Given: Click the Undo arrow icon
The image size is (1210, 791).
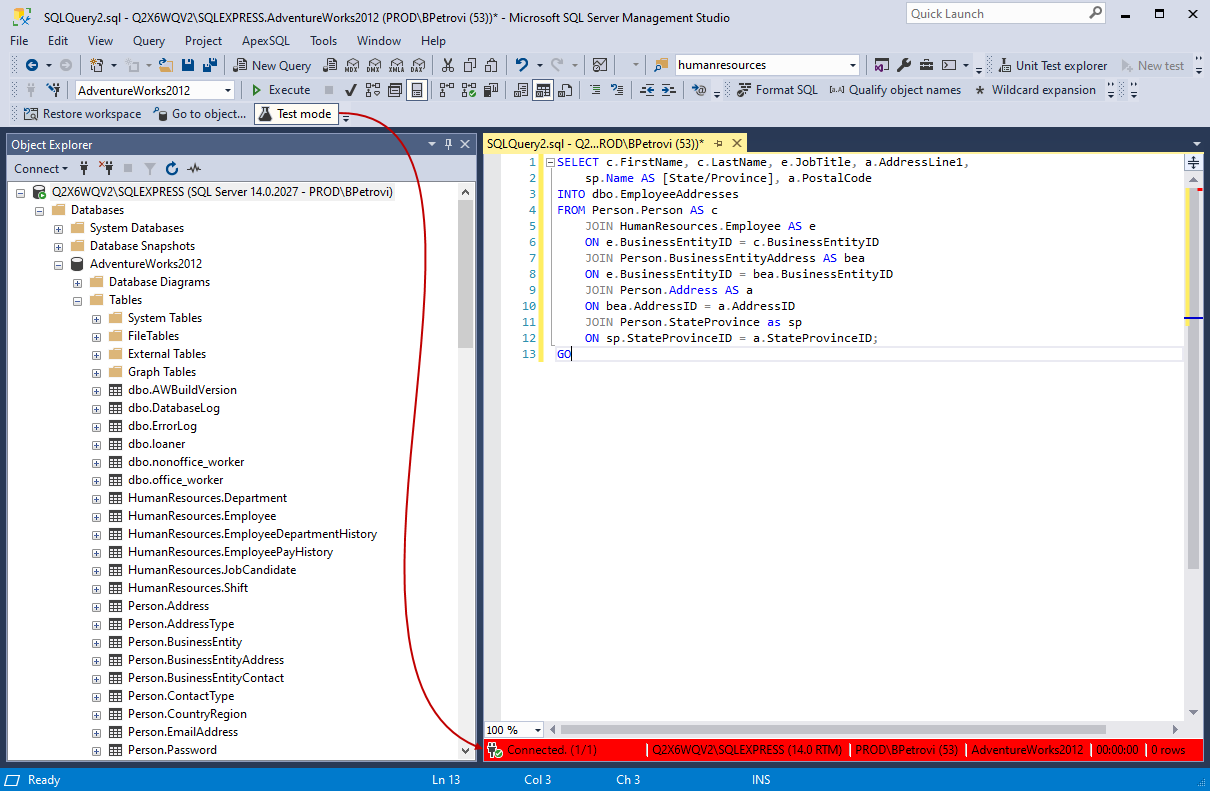Looking at the screenshot, I should [x=521, y=65].
